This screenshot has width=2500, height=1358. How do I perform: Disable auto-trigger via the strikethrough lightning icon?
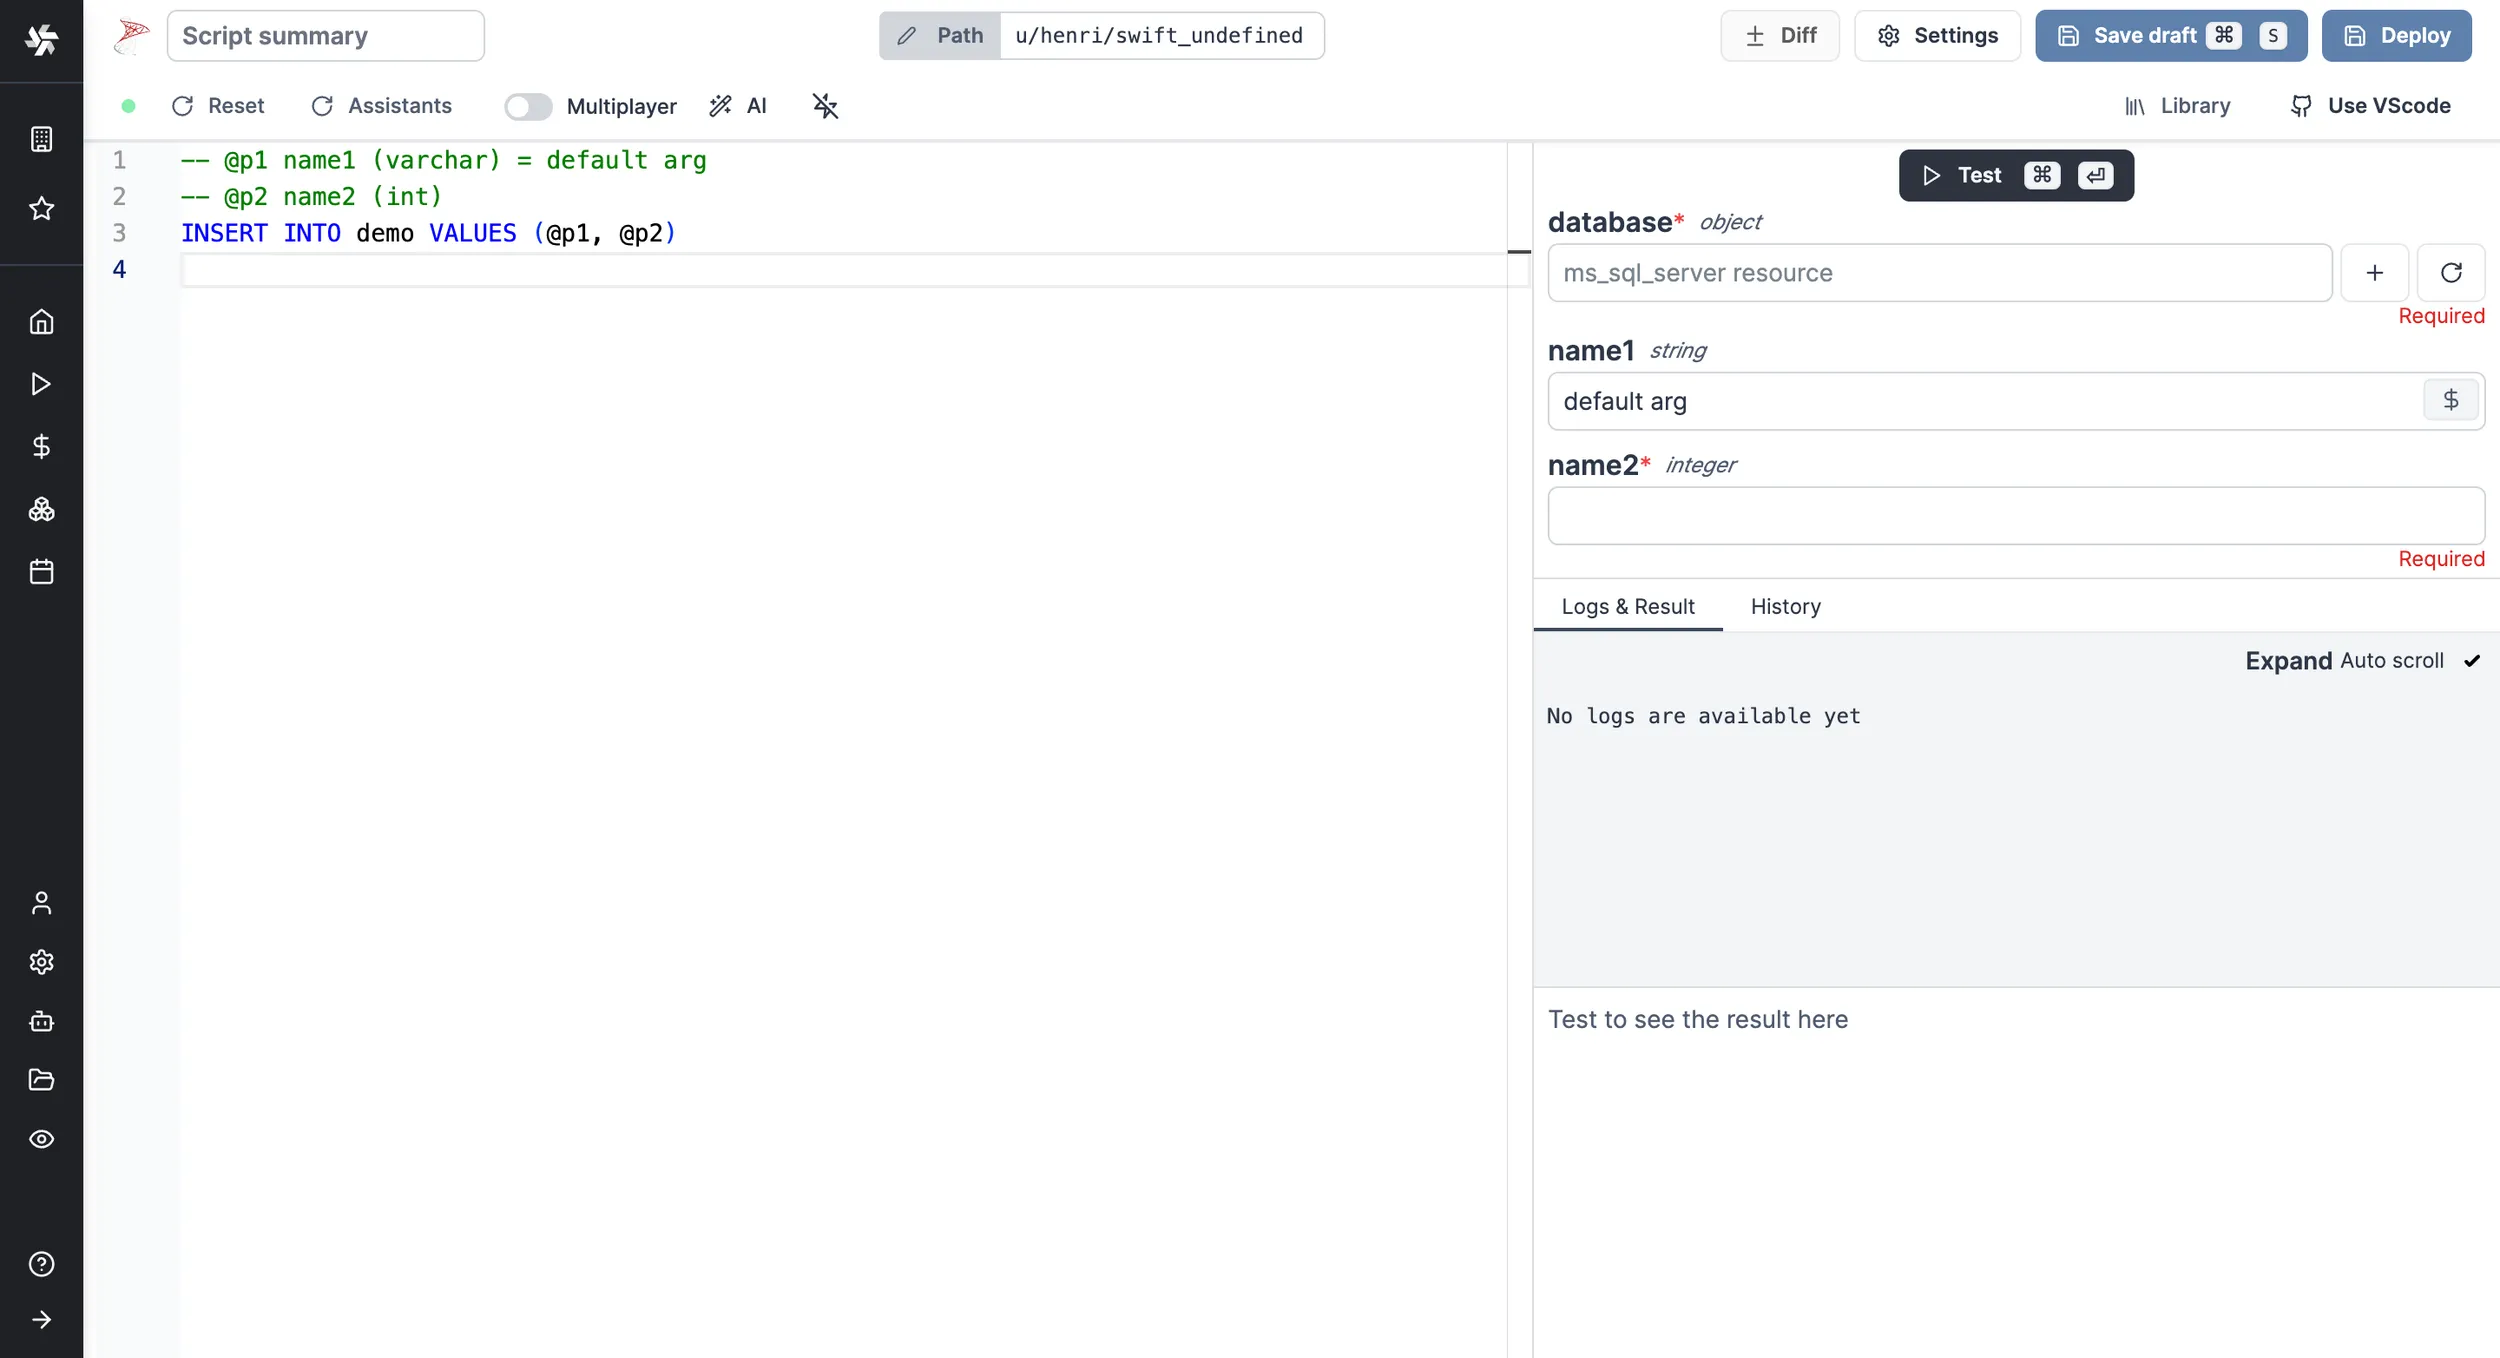coord(823,106)
